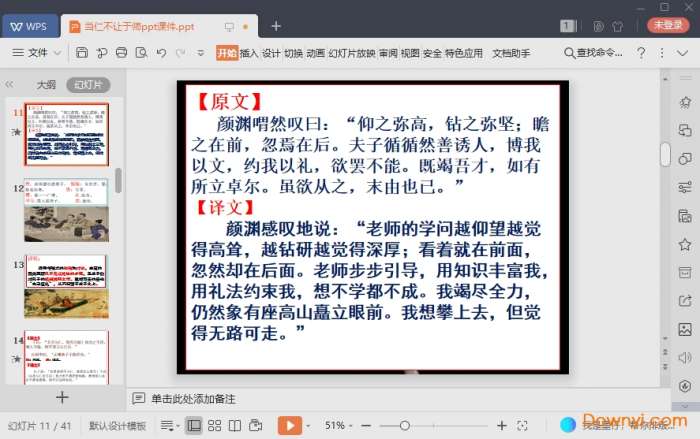Collapse the ribbon with chevron arrow

point(682,53)
